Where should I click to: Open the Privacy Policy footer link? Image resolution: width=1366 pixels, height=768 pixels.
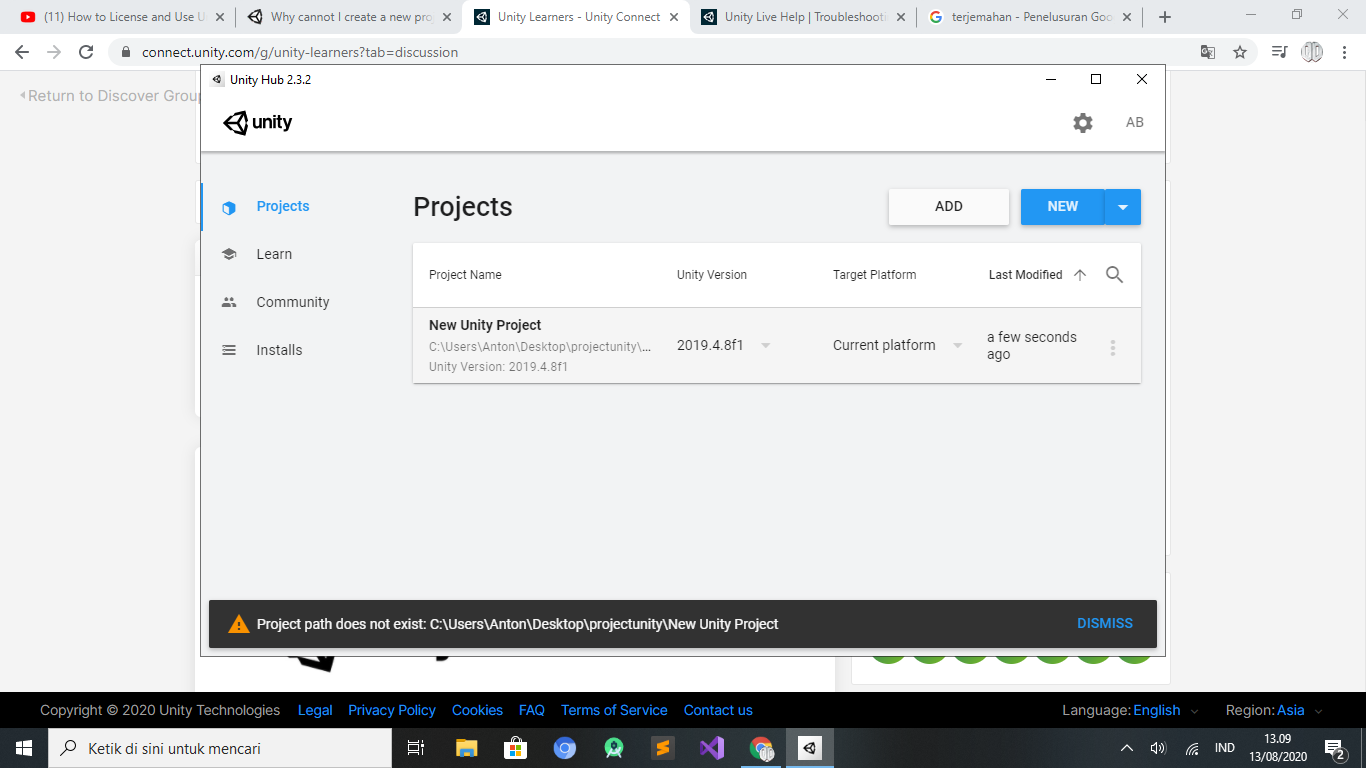coord(392,710)
